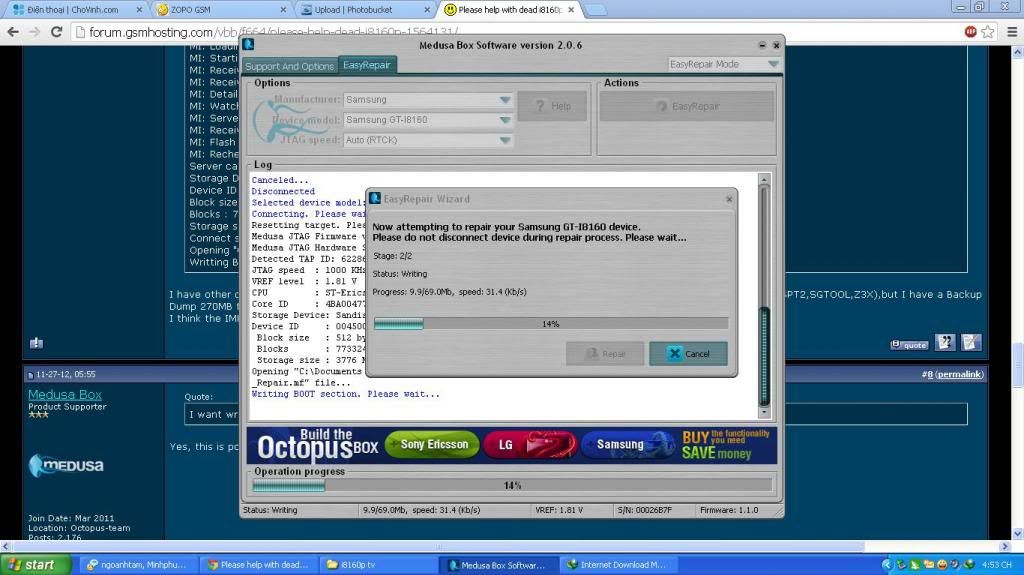Expand the Manufacturer dropdown showing Samsung

428,99
